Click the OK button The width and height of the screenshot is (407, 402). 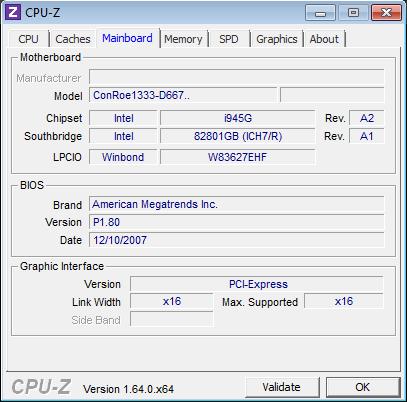pos(363,387)
